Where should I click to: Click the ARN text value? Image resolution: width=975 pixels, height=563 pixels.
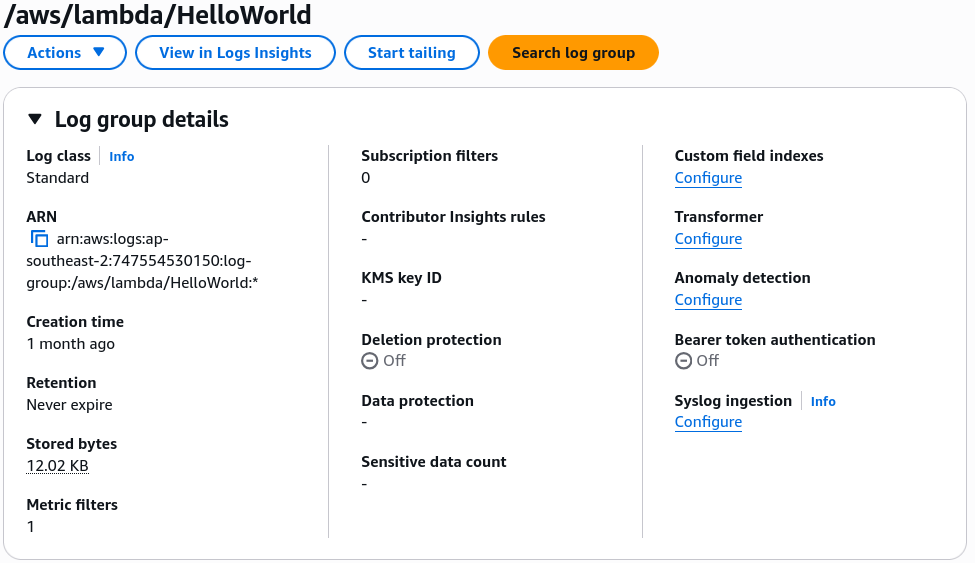pyautogui.click(x=142, y=261)
